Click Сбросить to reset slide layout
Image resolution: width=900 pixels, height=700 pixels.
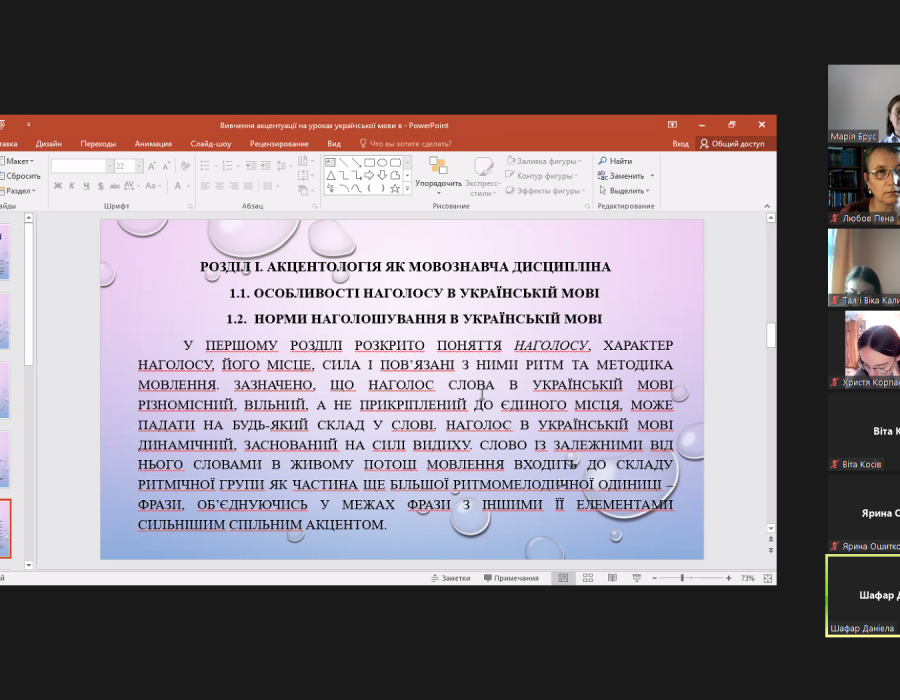tap(20, 176)
